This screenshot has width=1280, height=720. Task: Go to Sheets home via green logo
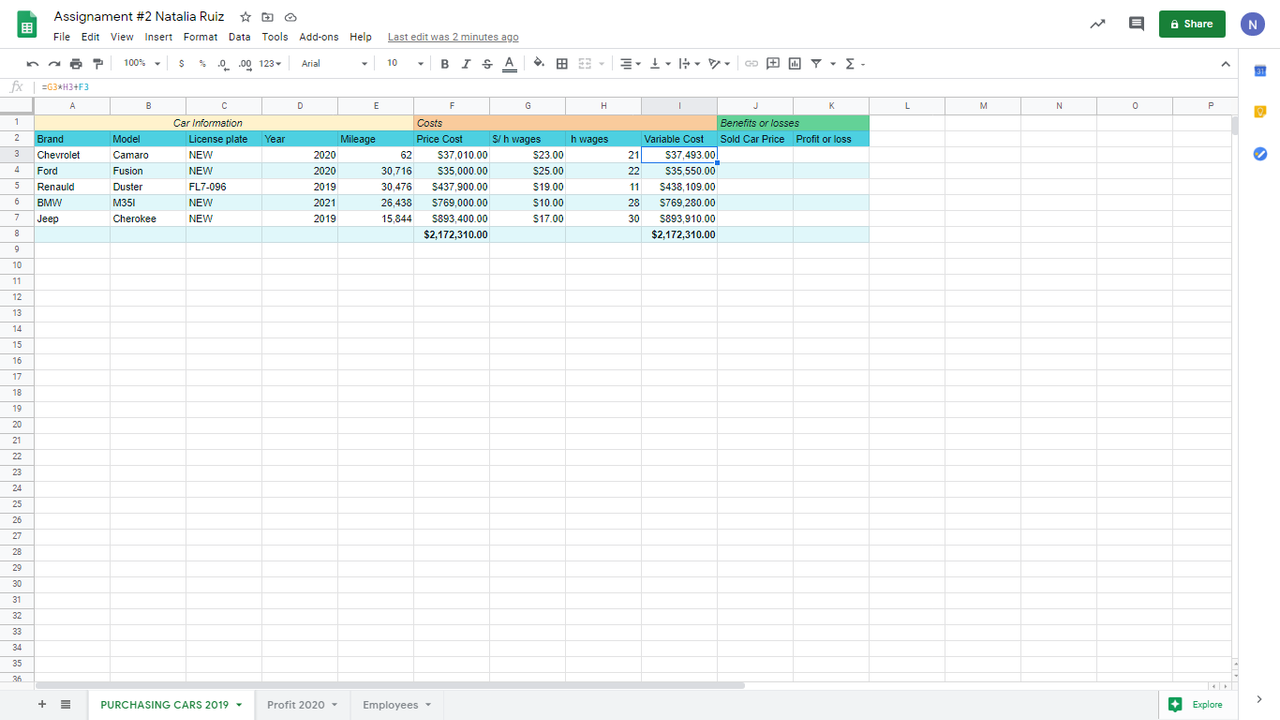click(27, 25)
